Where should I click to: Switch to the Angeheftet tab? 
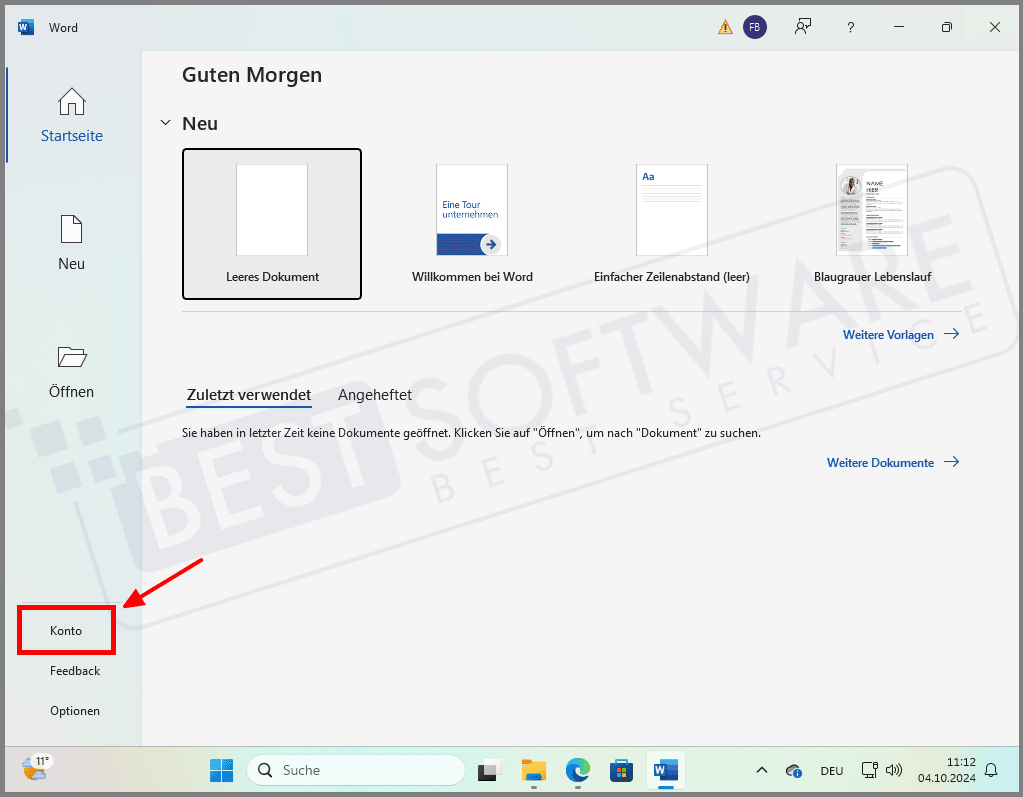(374, 395)
